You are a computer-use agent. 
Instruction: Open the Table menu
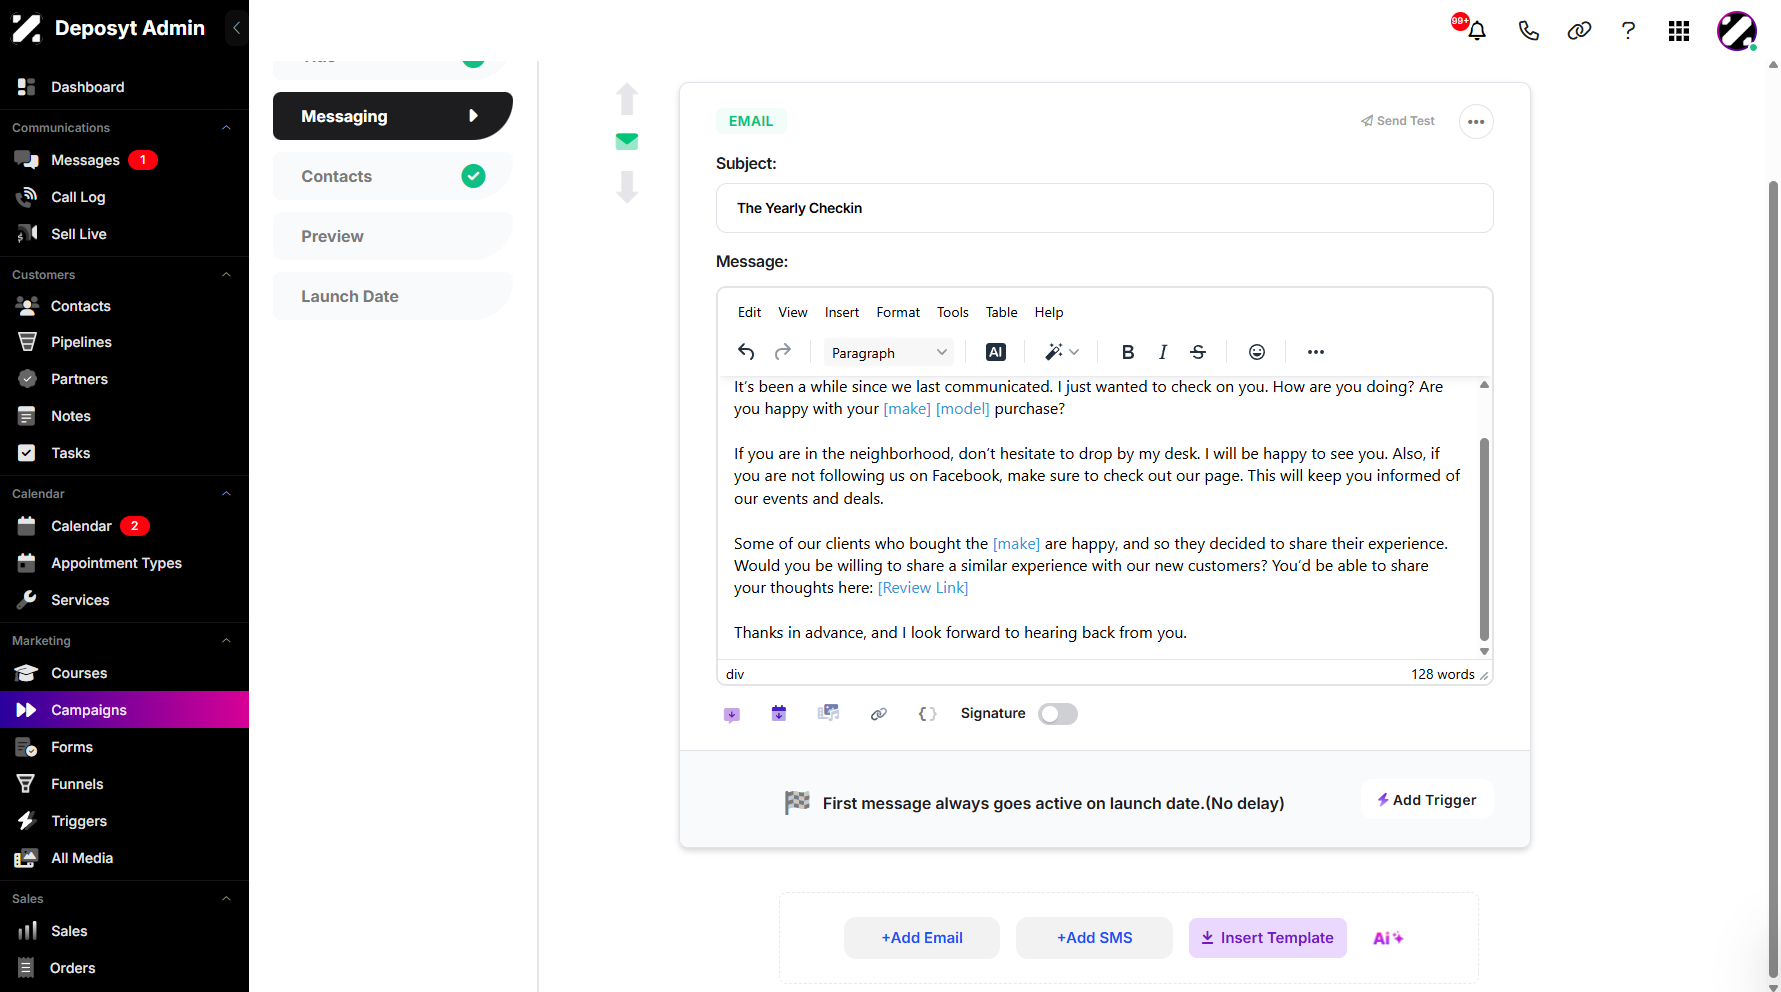point(1001,312)
